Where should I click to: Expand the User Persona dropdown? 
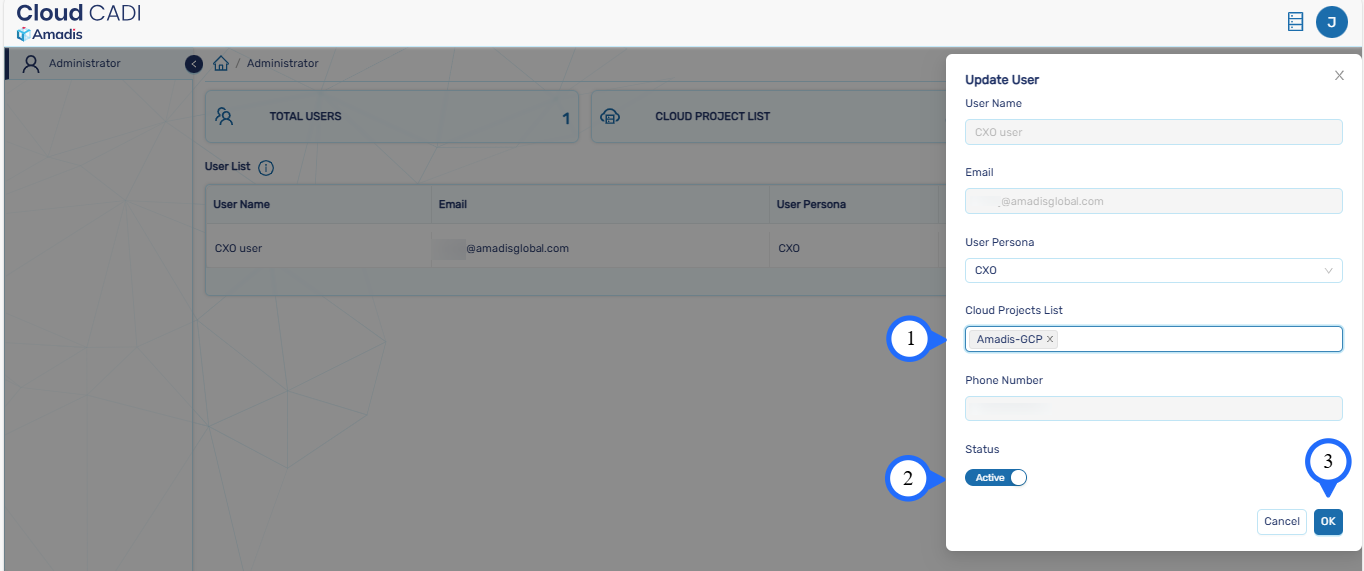pos(1153,271)
